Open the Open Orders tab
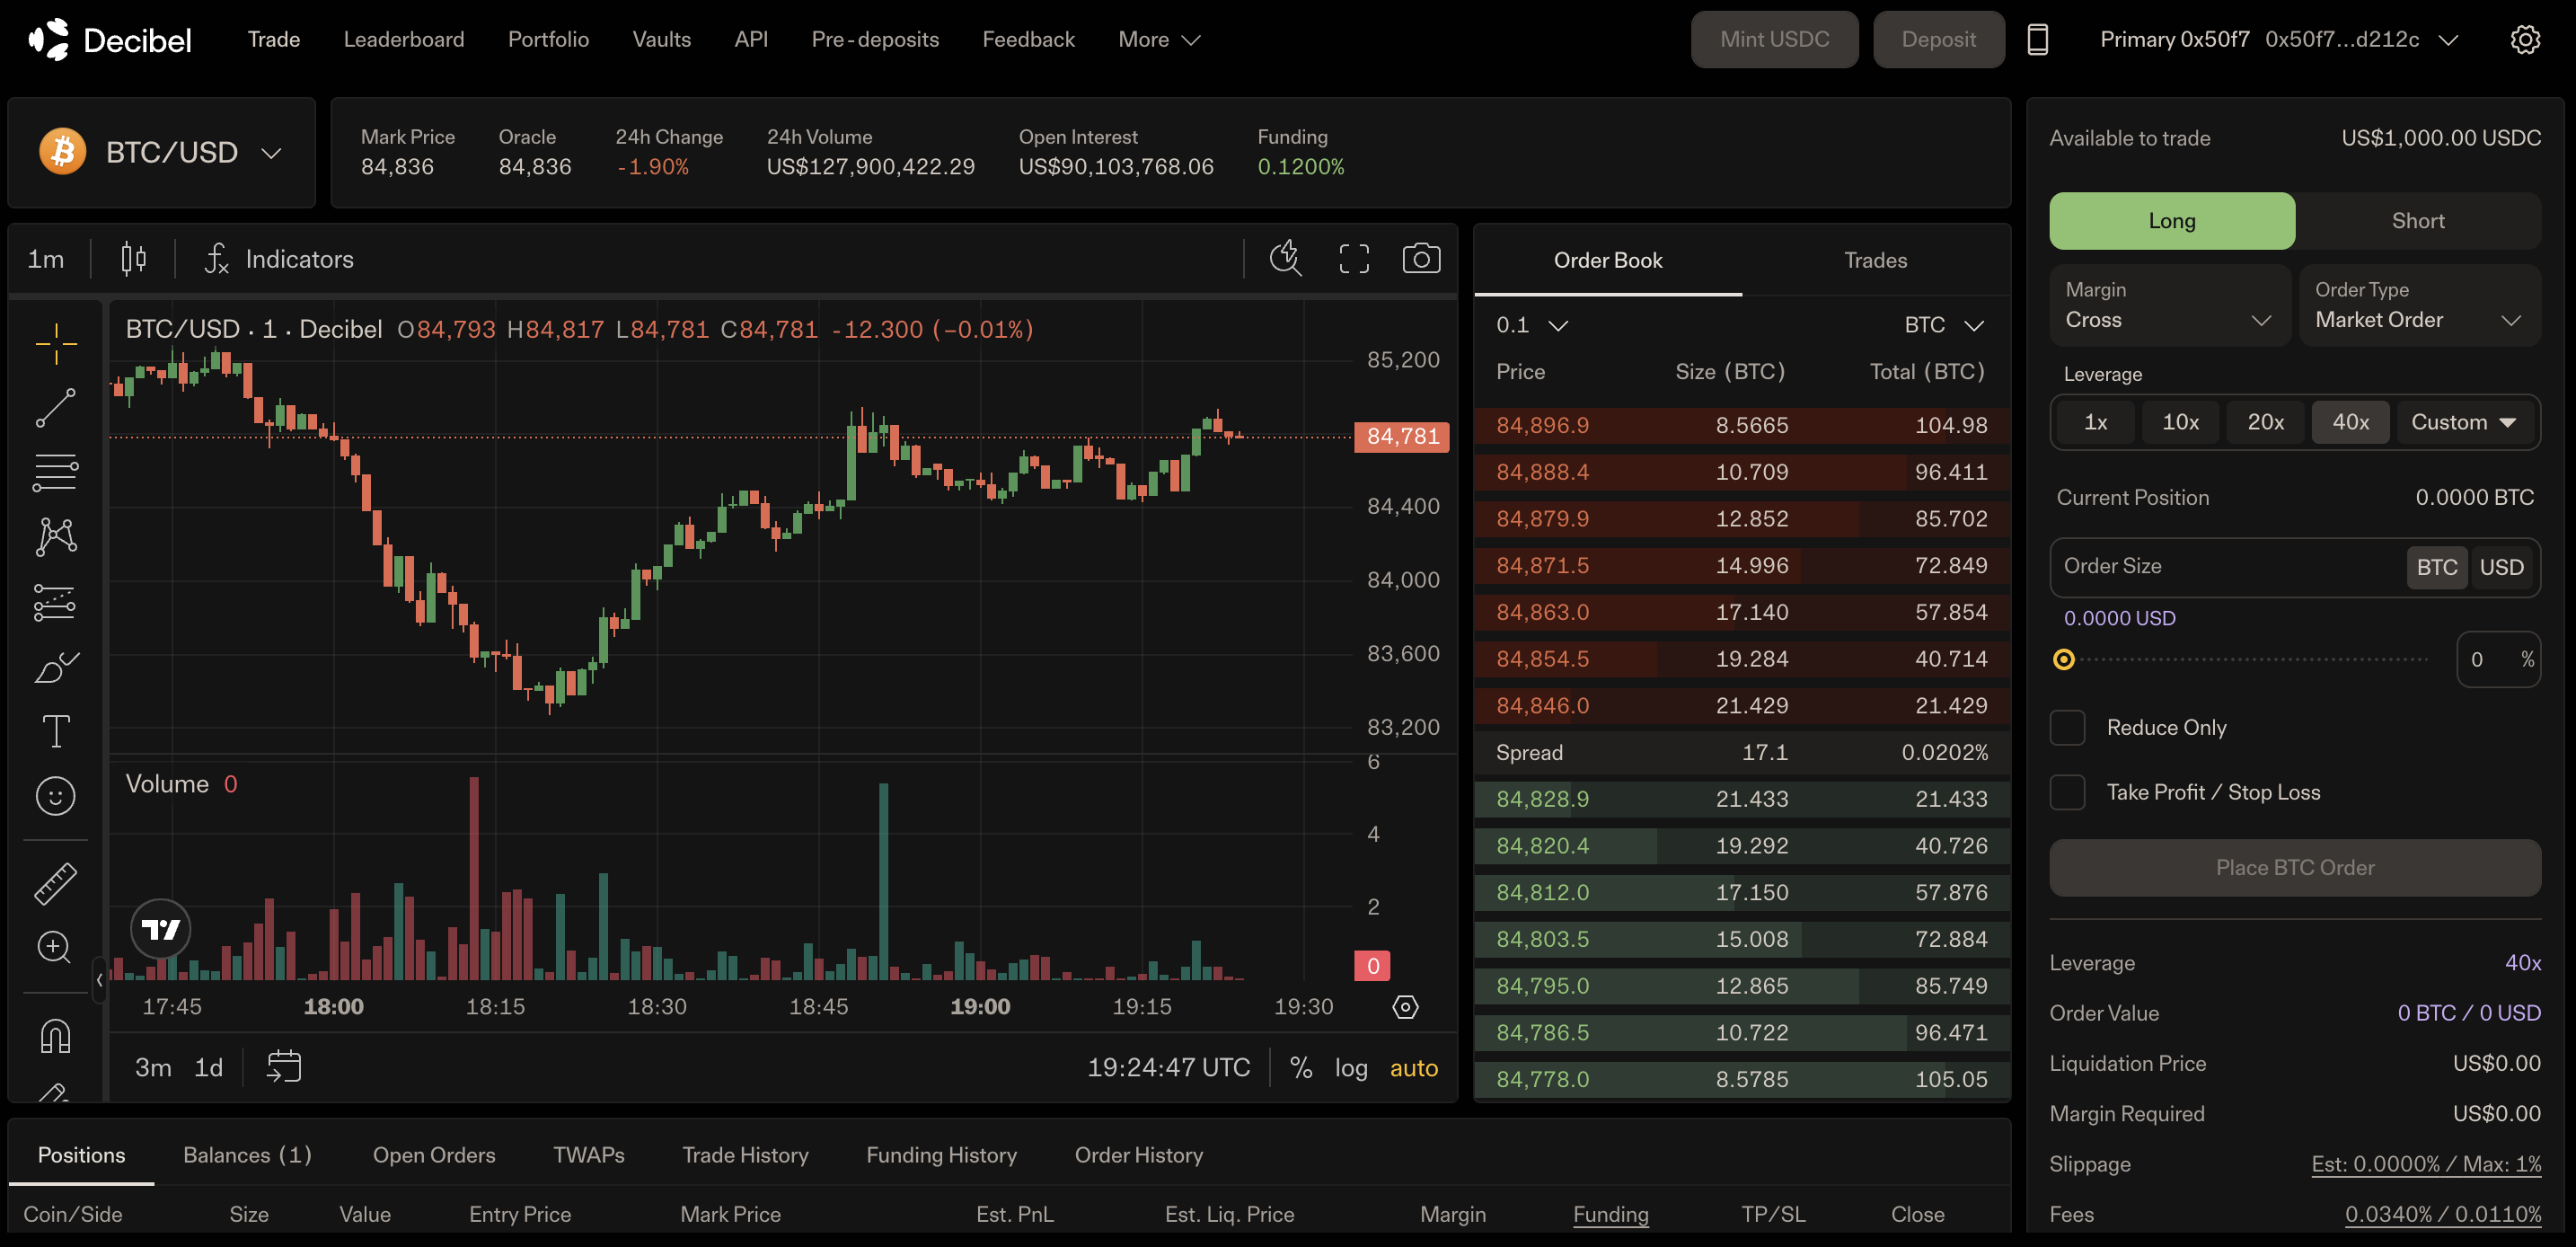Screen dimensions: 2576x1247 point(434,1155)
